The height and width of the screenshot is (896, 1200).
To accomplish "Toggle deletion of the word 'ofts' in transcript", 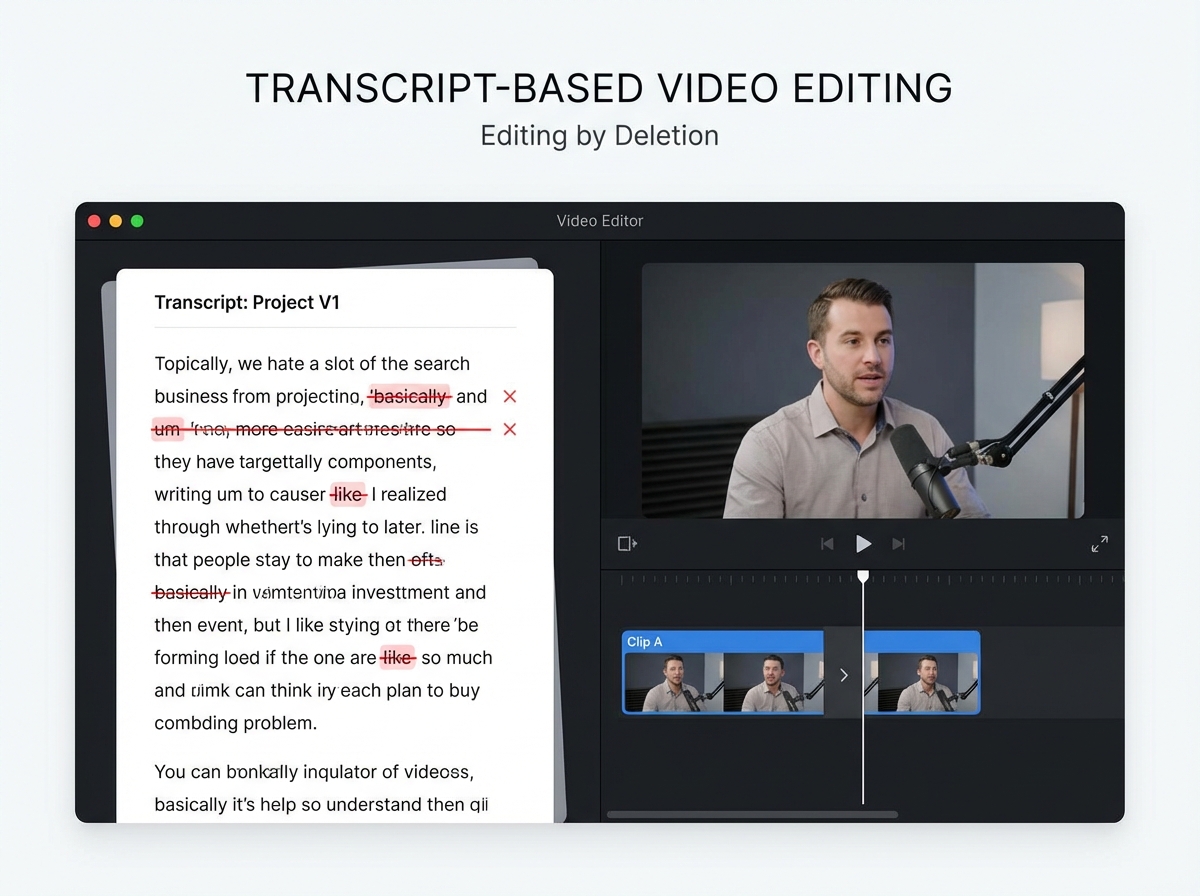I will click(x=427, y=560).
